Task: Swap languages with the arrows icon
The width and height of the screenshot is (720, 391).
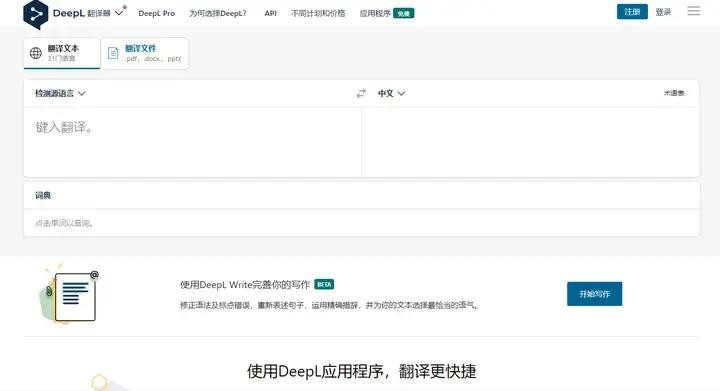Action: tap(361, 93)
